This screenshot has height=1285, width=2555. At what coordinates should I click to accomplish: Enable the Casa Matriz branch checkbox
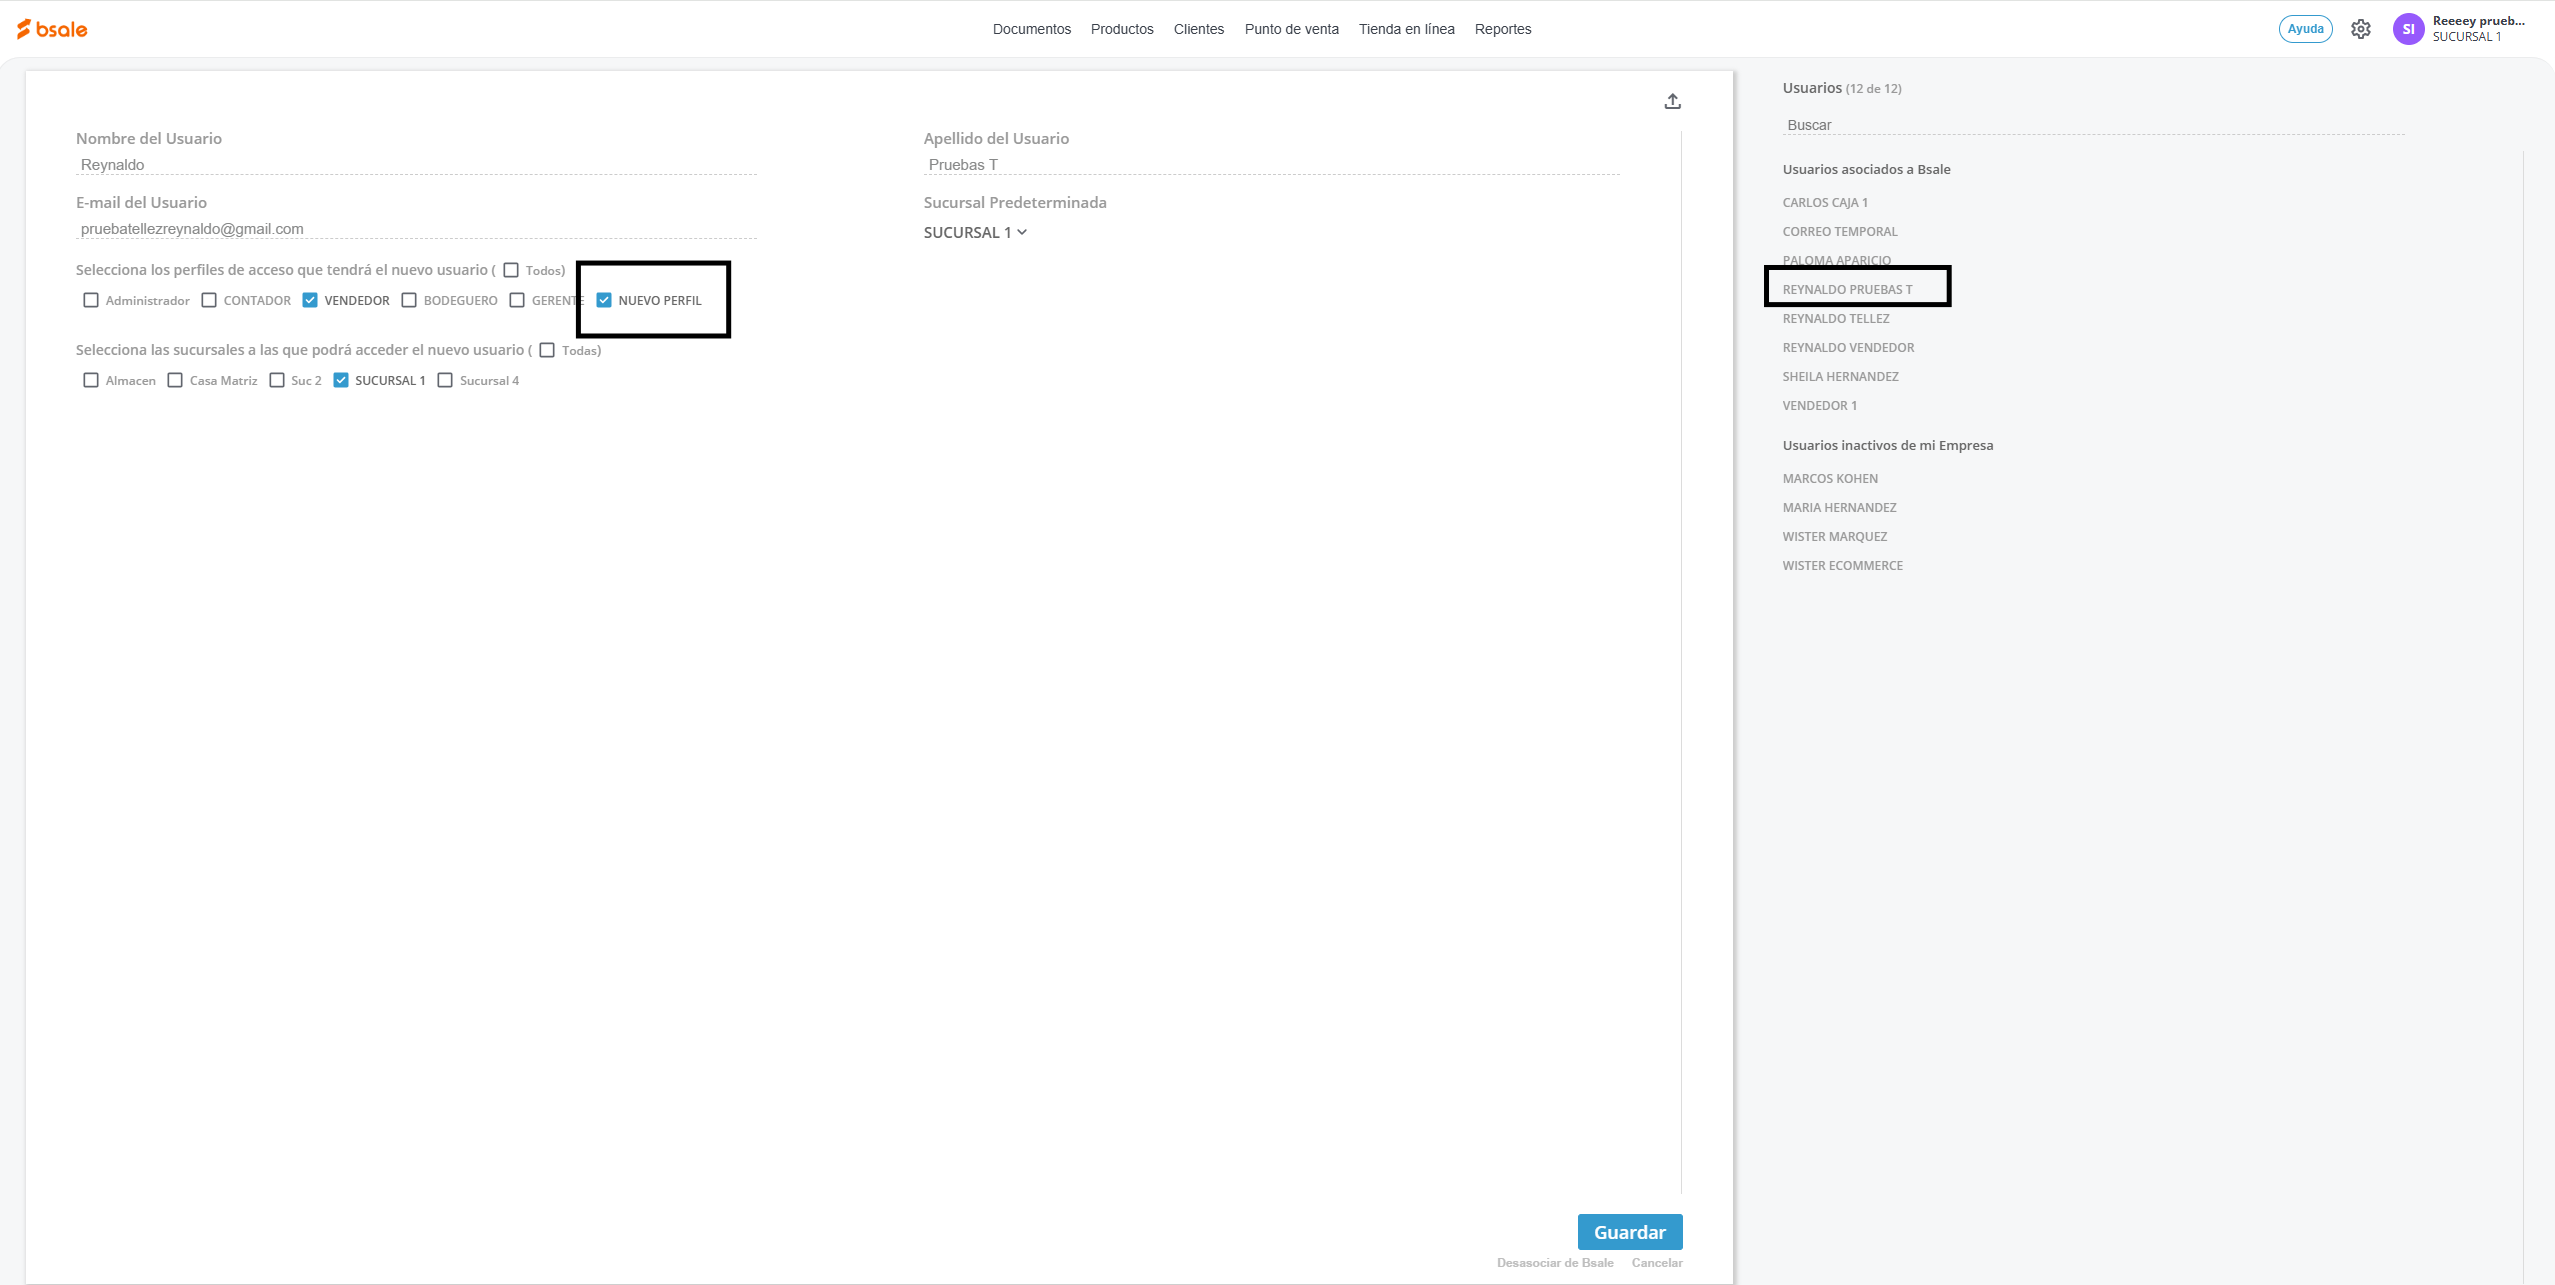pos(175,380)
